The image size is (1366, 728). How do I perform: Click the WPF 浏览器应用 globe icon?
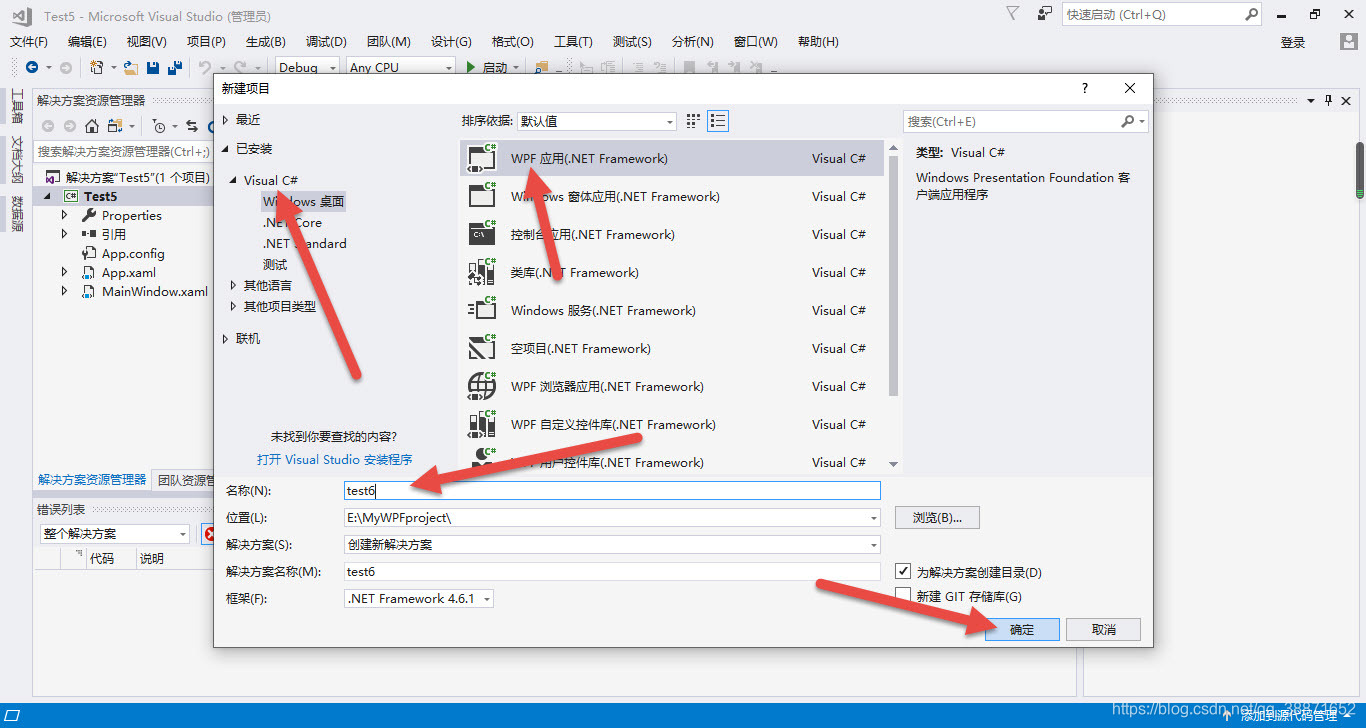coord(482,386)
